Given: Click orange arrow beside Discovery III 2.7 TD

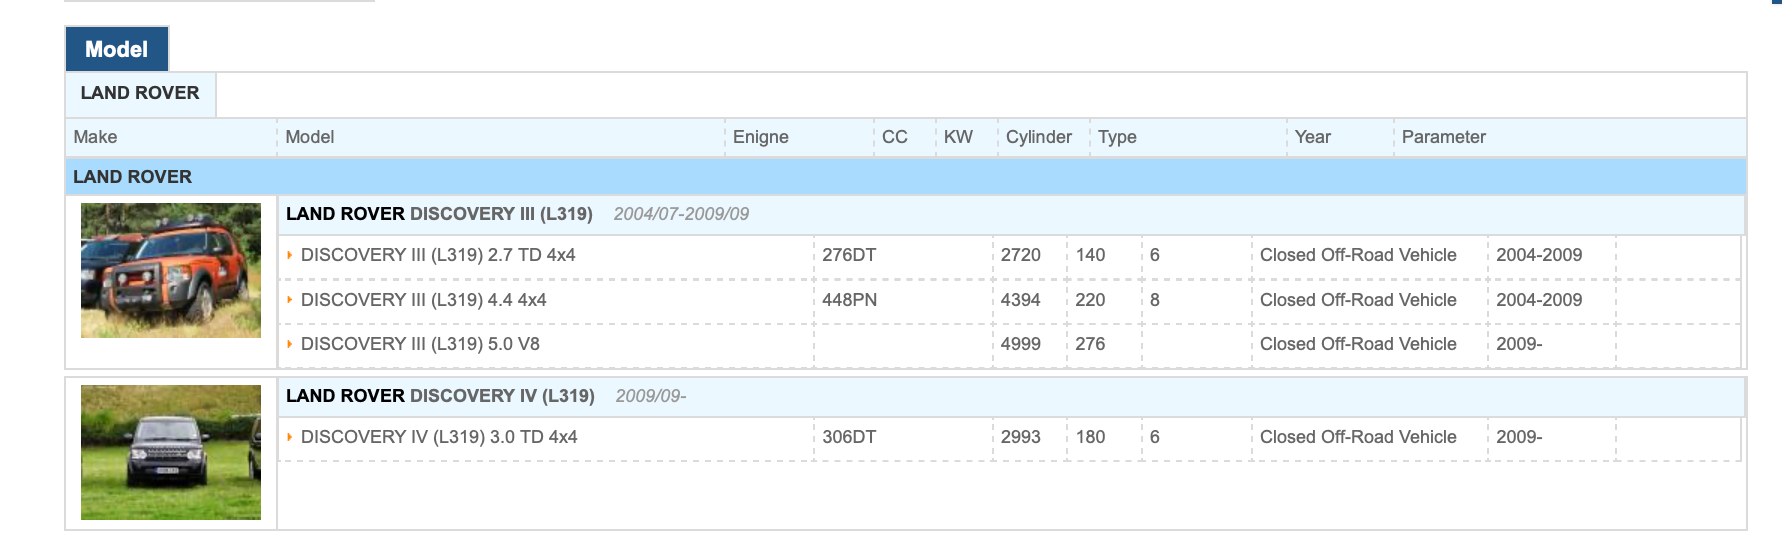Looking at the screenshot, I should (x=290, y=255).
